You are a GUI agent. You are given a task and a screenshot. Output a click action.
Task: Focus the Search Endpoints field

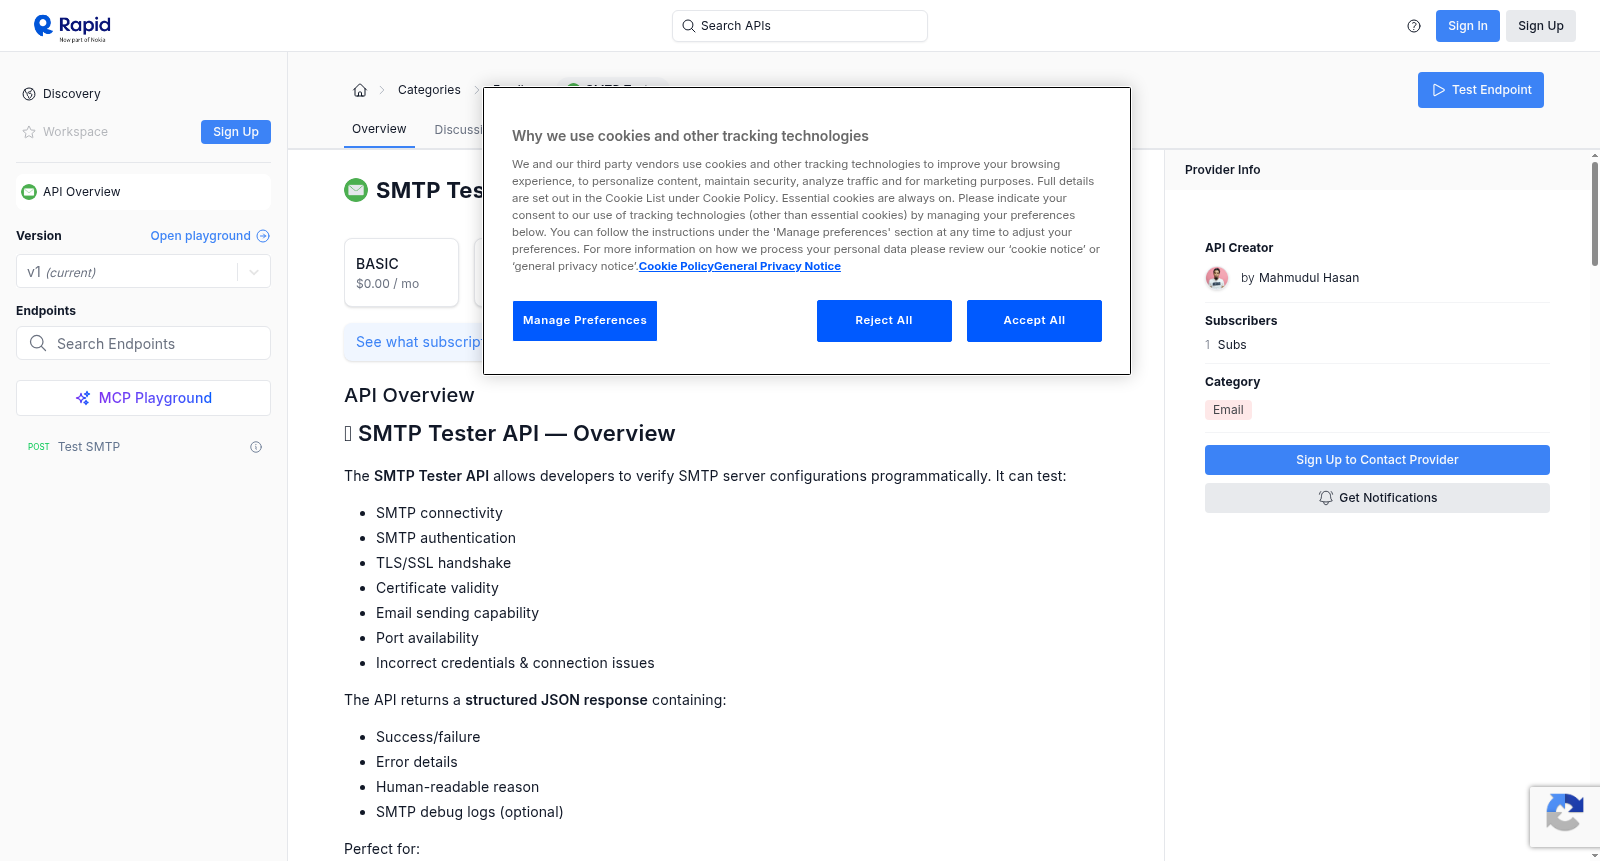[143, 343]
